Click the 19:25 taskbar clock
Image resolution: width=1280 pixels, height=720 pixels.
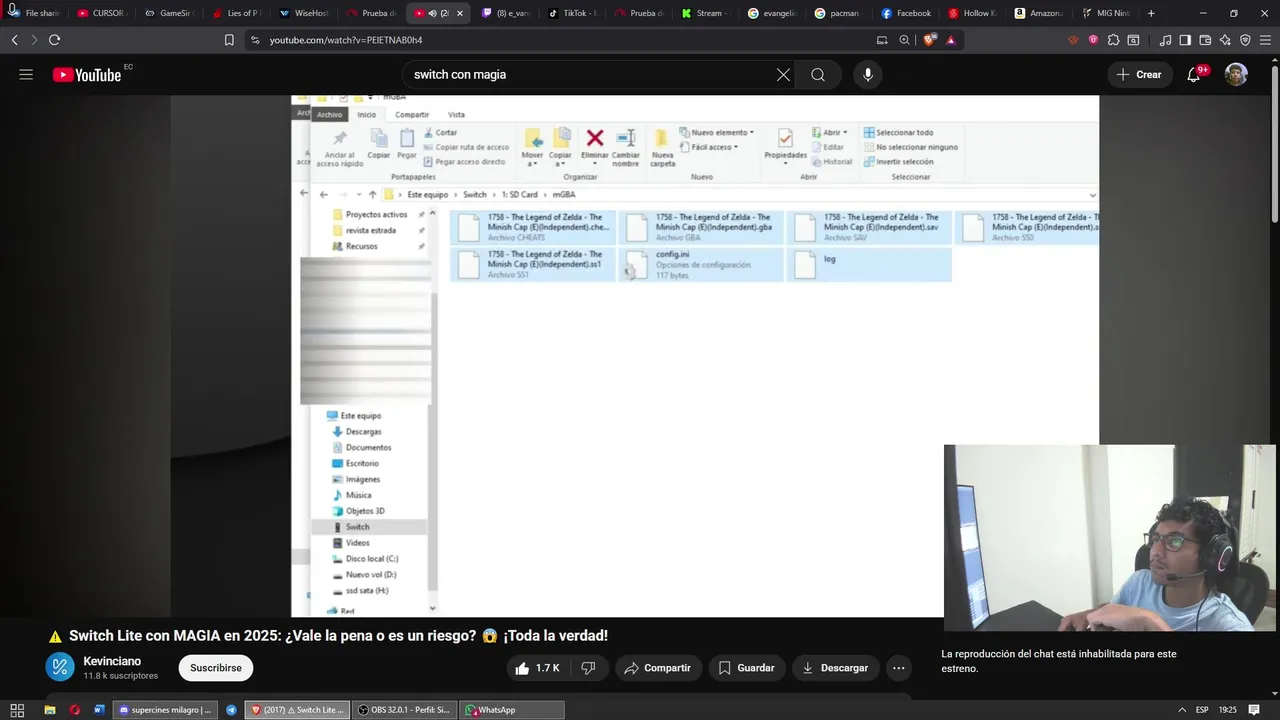click(1228, 710)
